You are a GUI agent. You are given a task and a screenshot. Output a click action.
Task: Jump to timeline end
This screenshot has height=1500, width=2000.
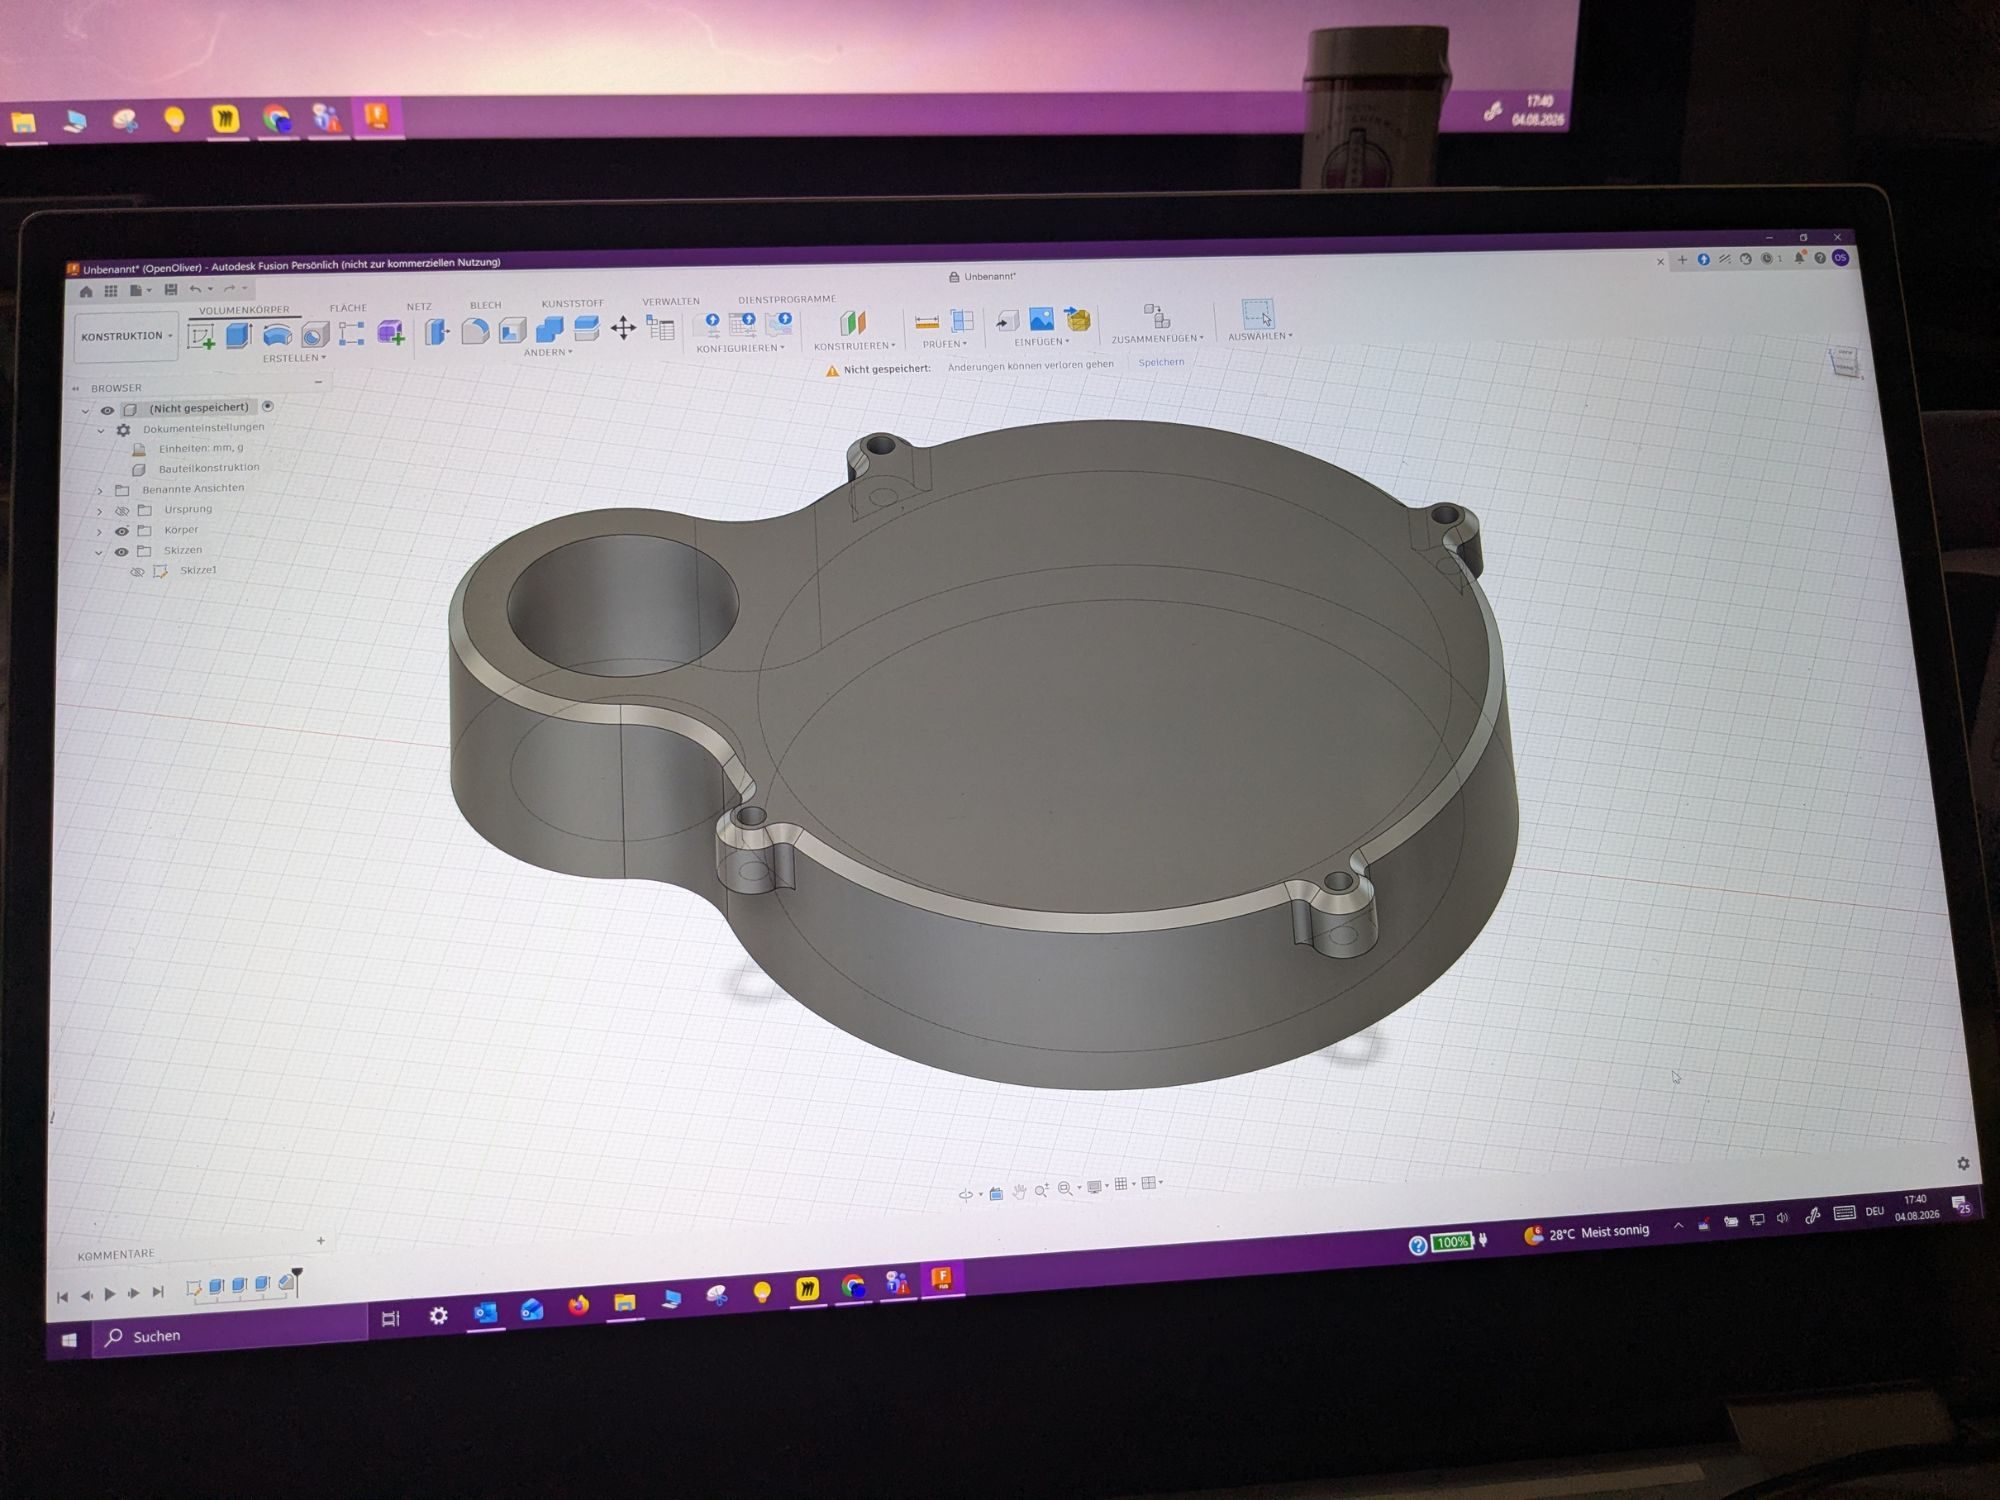[x=158, y=1291]
